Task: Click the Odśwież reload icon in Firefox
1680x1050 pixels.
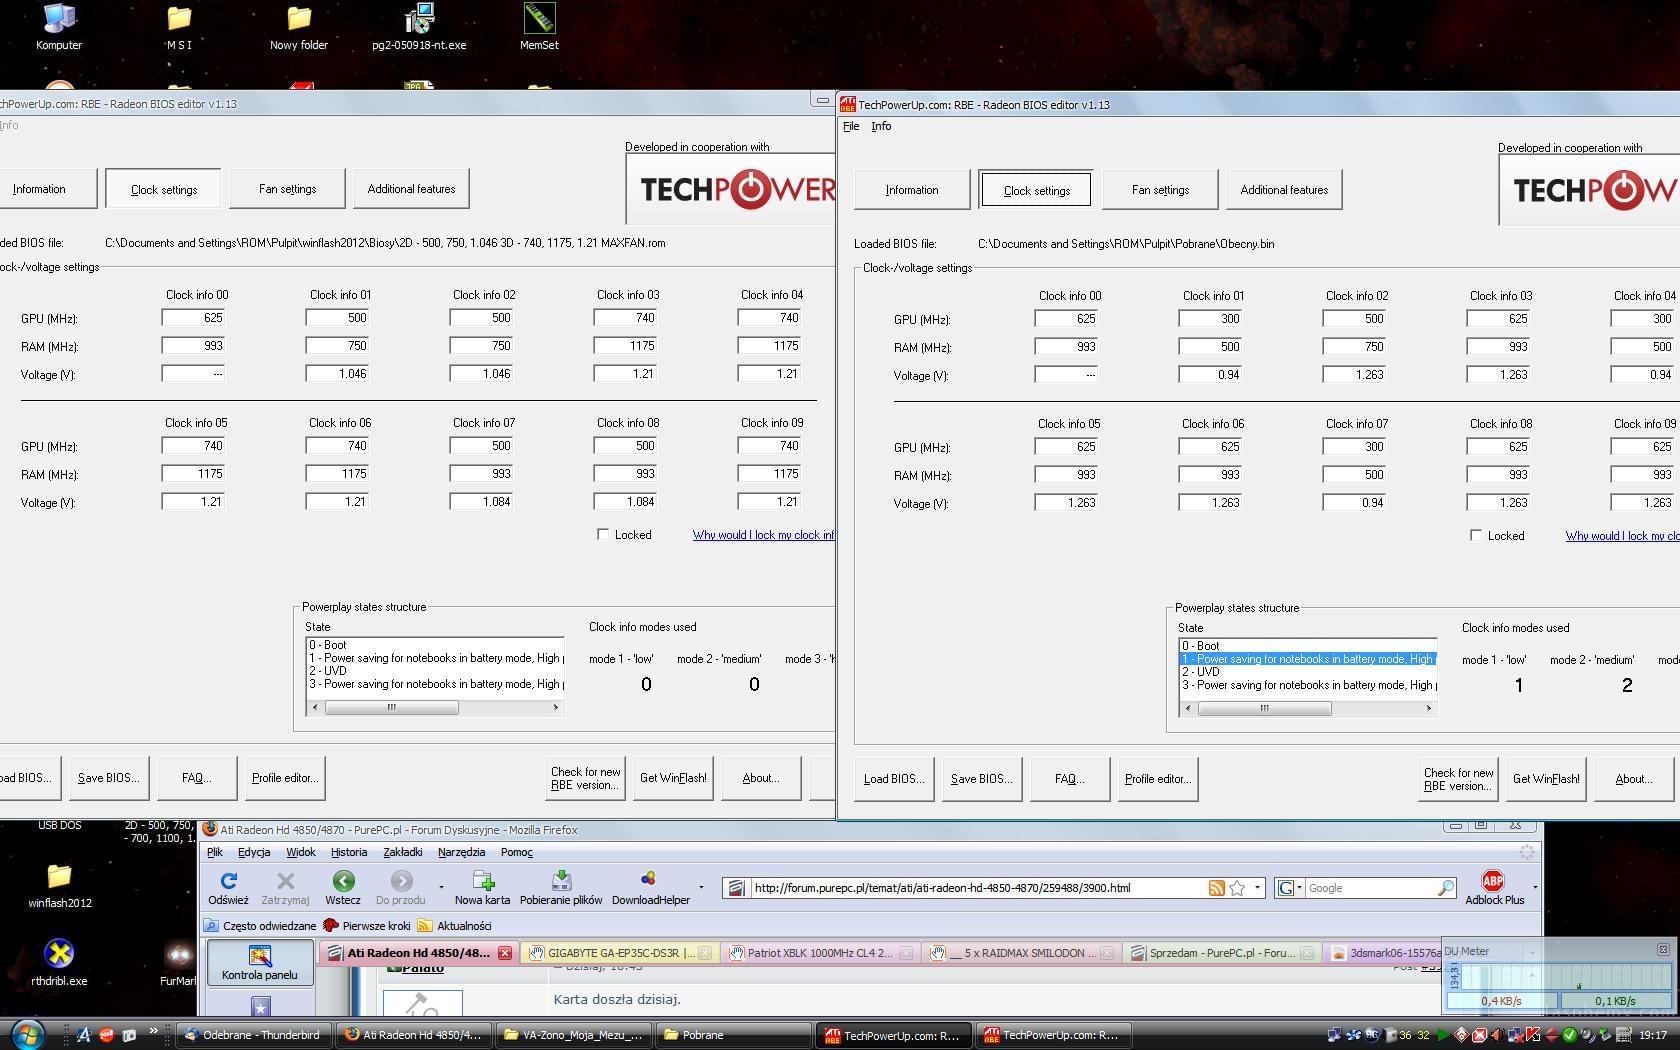Action: (228, 881)
